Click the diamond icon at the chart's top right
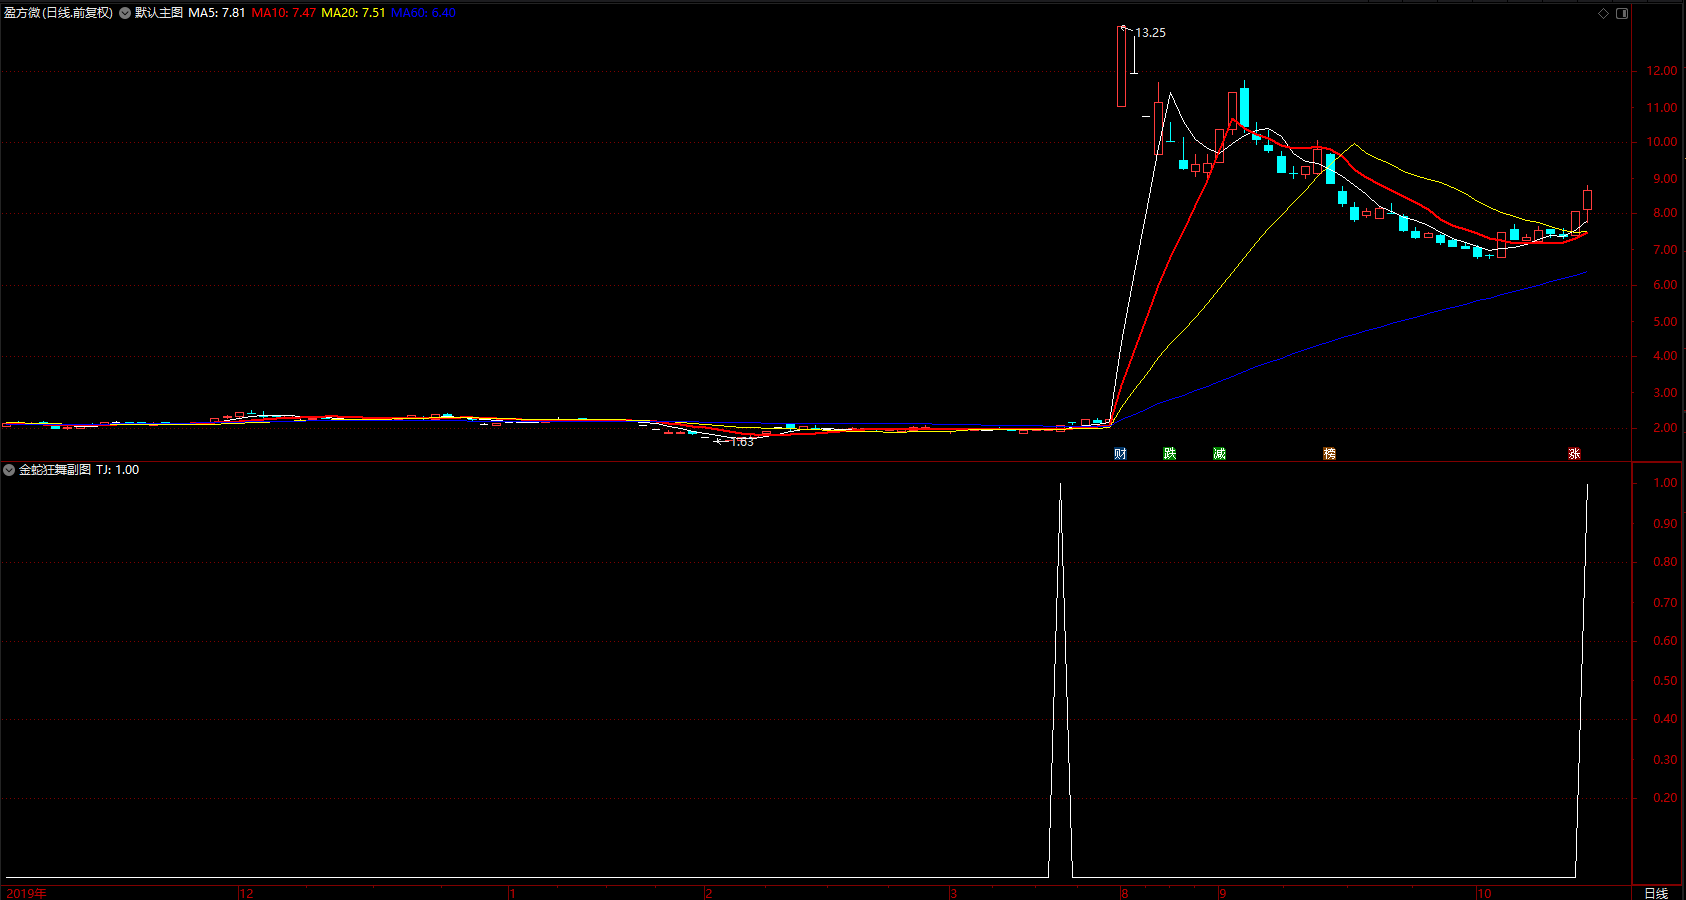The height and width of the screenshot is (900, 1686). point(1603,13)
